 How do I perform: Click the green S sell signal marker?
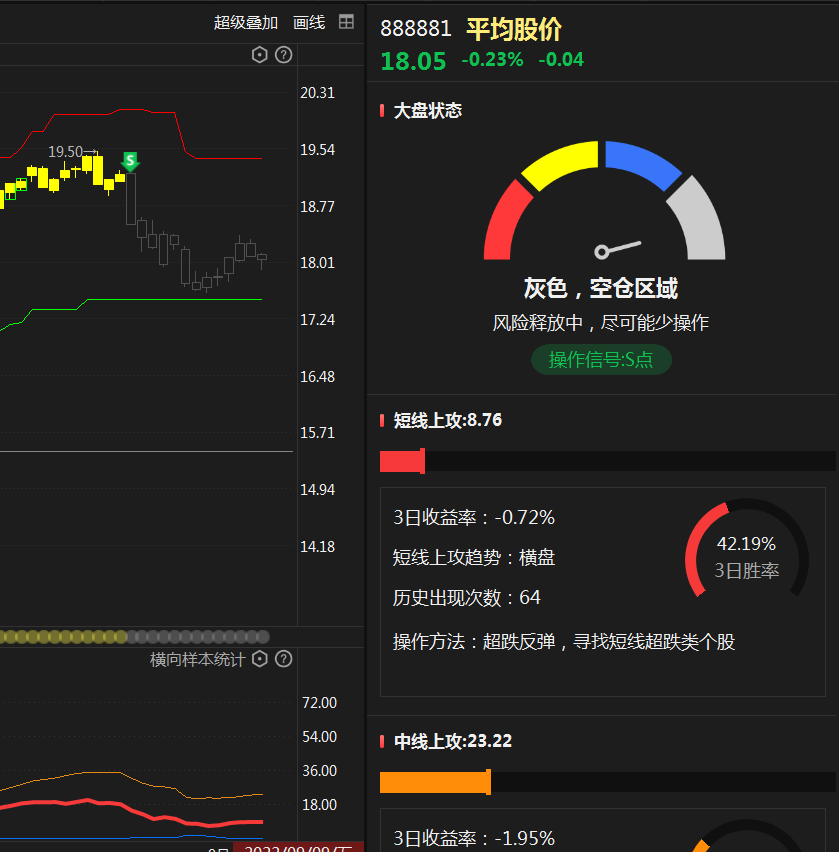tap(130, 161)
